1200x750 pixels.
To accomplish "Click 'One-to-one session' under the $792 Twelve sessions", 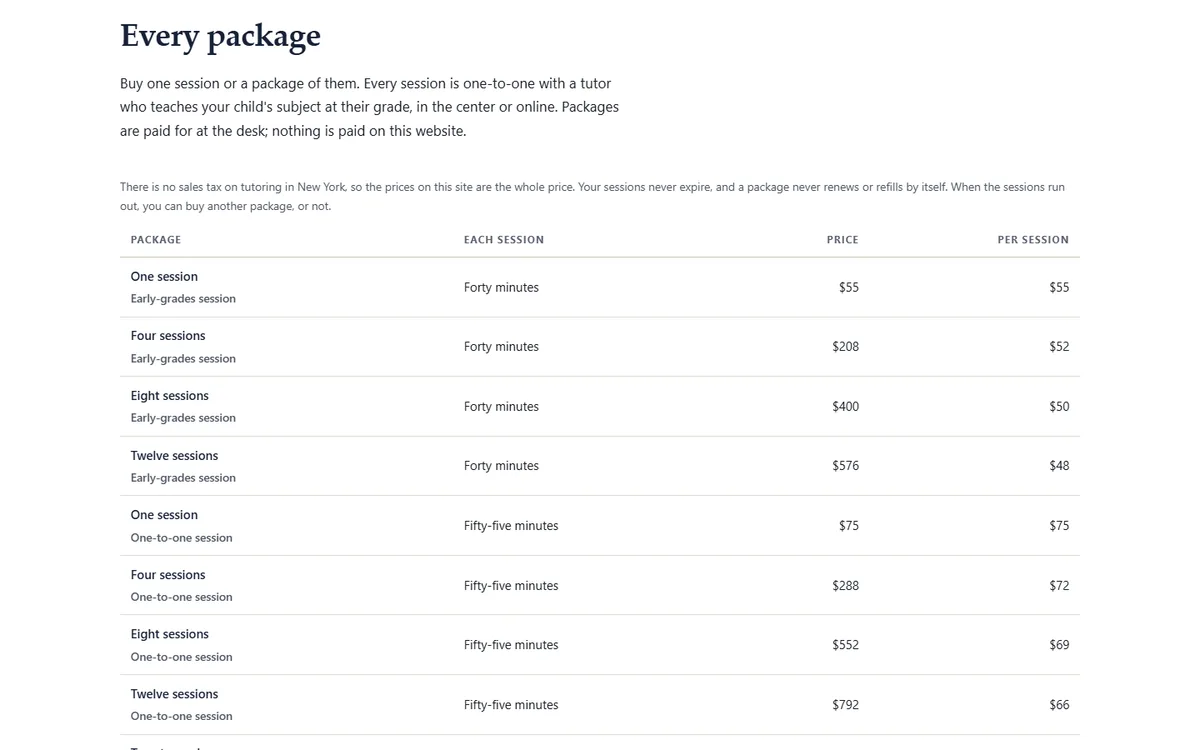I will (181, 716).
